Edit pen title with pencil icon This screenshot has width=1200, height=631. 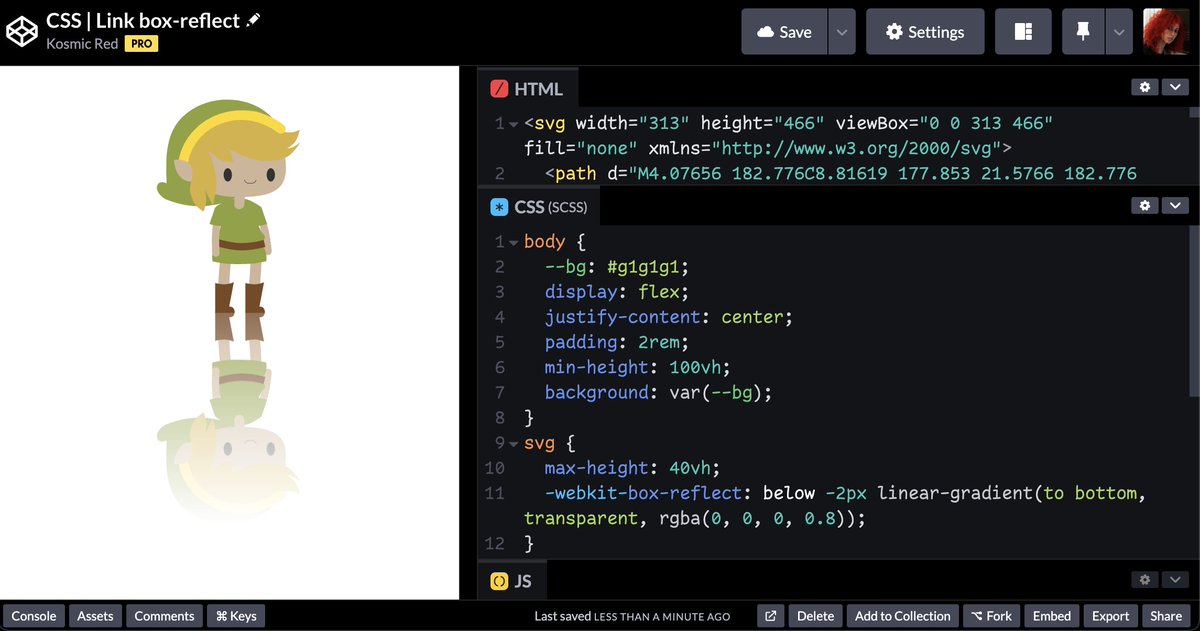(x=254, y=20)
